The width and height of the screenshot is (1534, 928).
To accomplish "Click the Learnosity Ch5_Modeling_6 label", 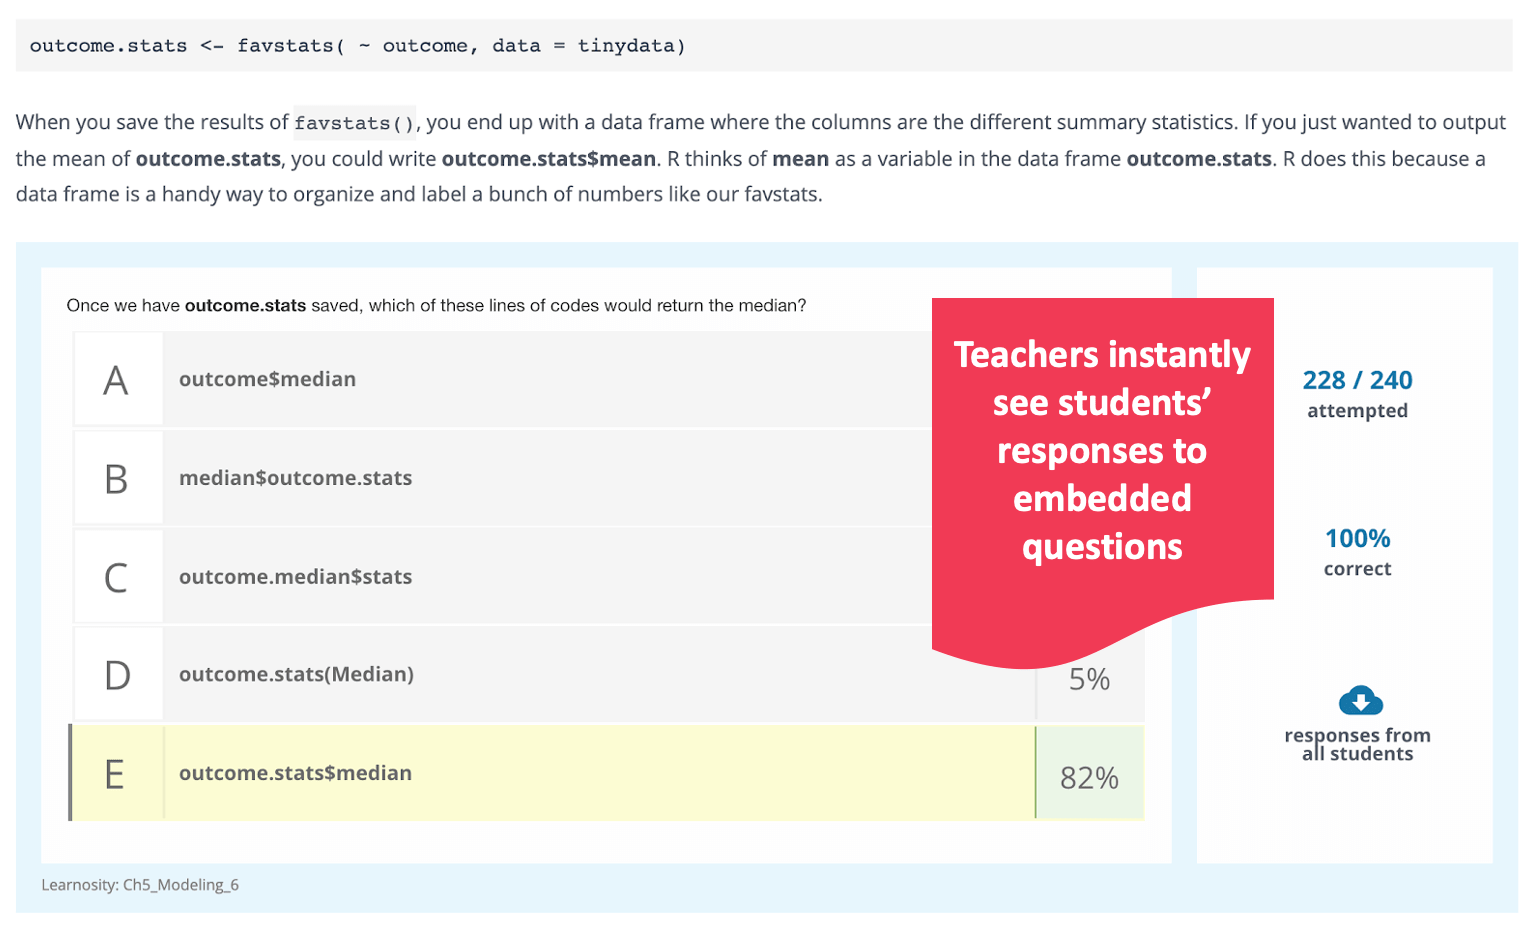I will [x=140, y=884].
